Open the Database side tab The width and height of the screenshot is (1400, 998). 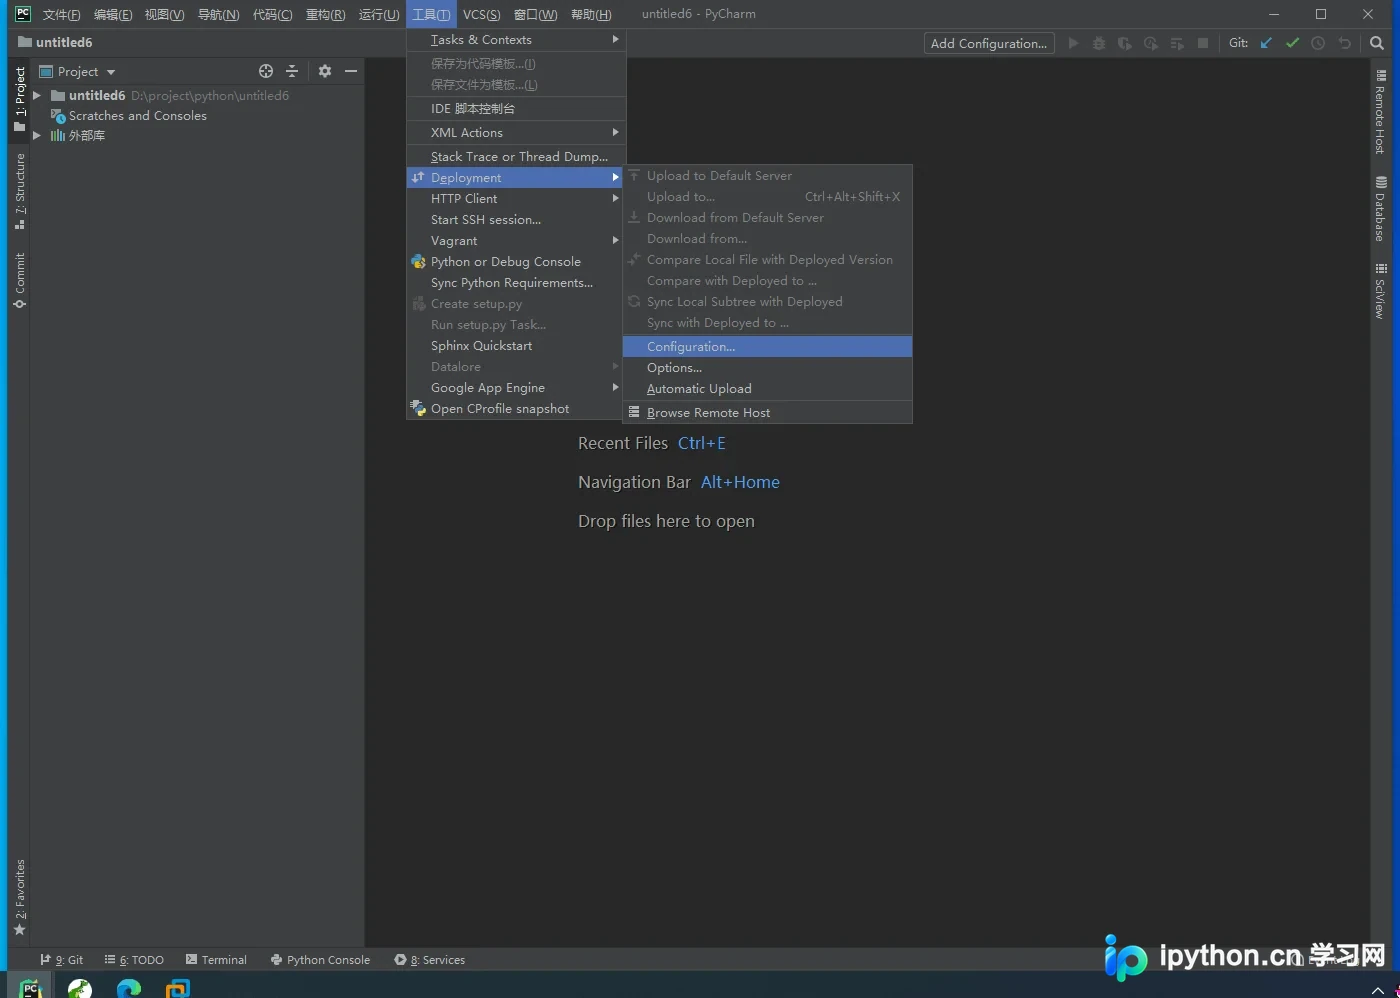point(1380,209)
